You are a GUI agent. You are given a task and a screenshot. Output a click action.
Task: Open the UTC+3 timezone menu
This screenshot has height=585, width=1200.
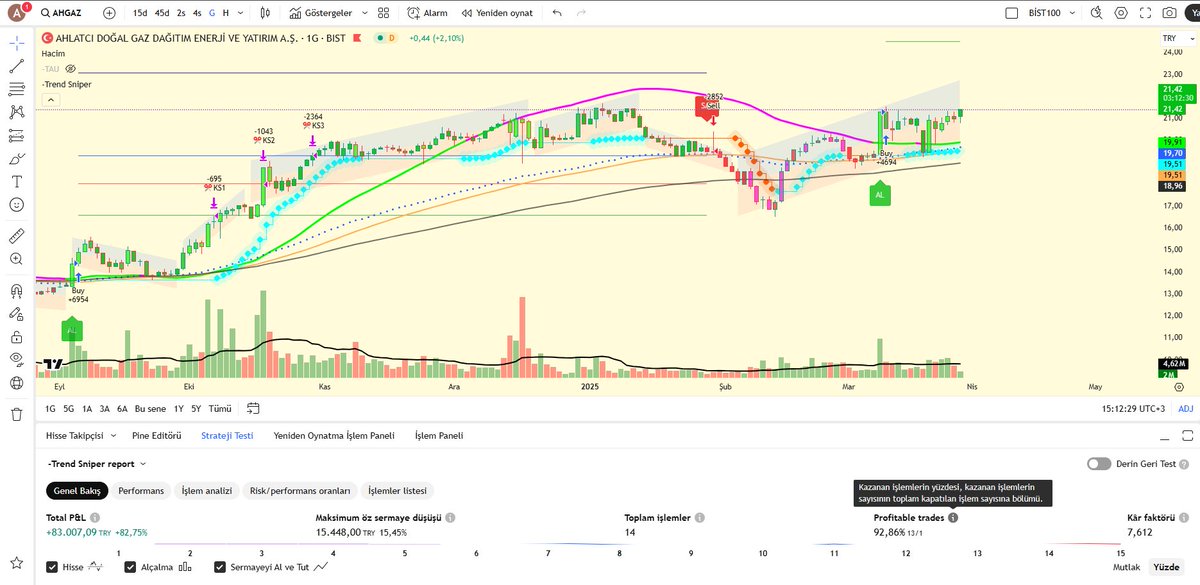click(x=1133, y=408)
